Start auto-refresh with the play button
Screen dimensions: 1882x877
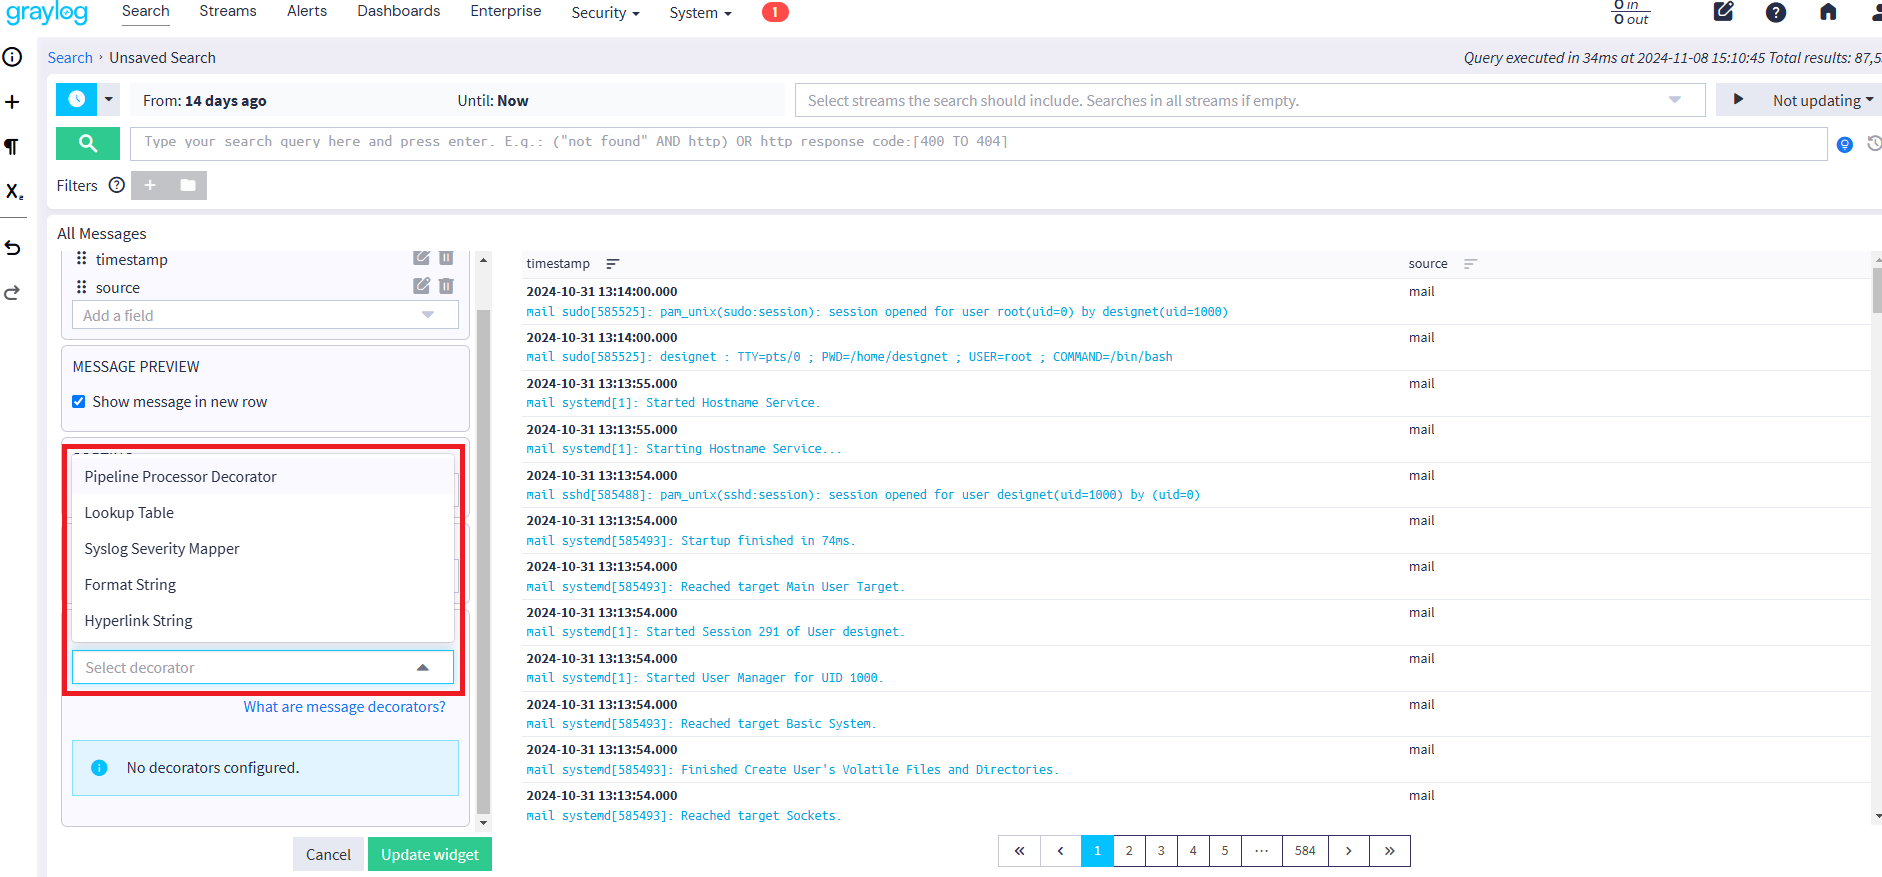pos(1738,100)
